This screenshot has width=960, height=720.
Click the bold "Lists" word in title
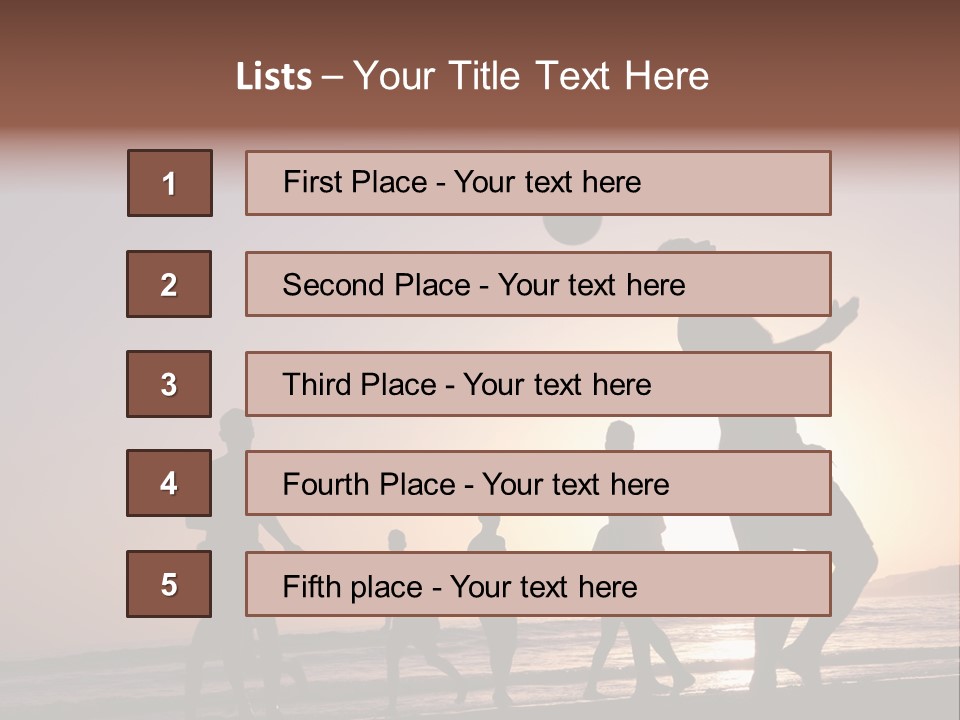point(274,77)
